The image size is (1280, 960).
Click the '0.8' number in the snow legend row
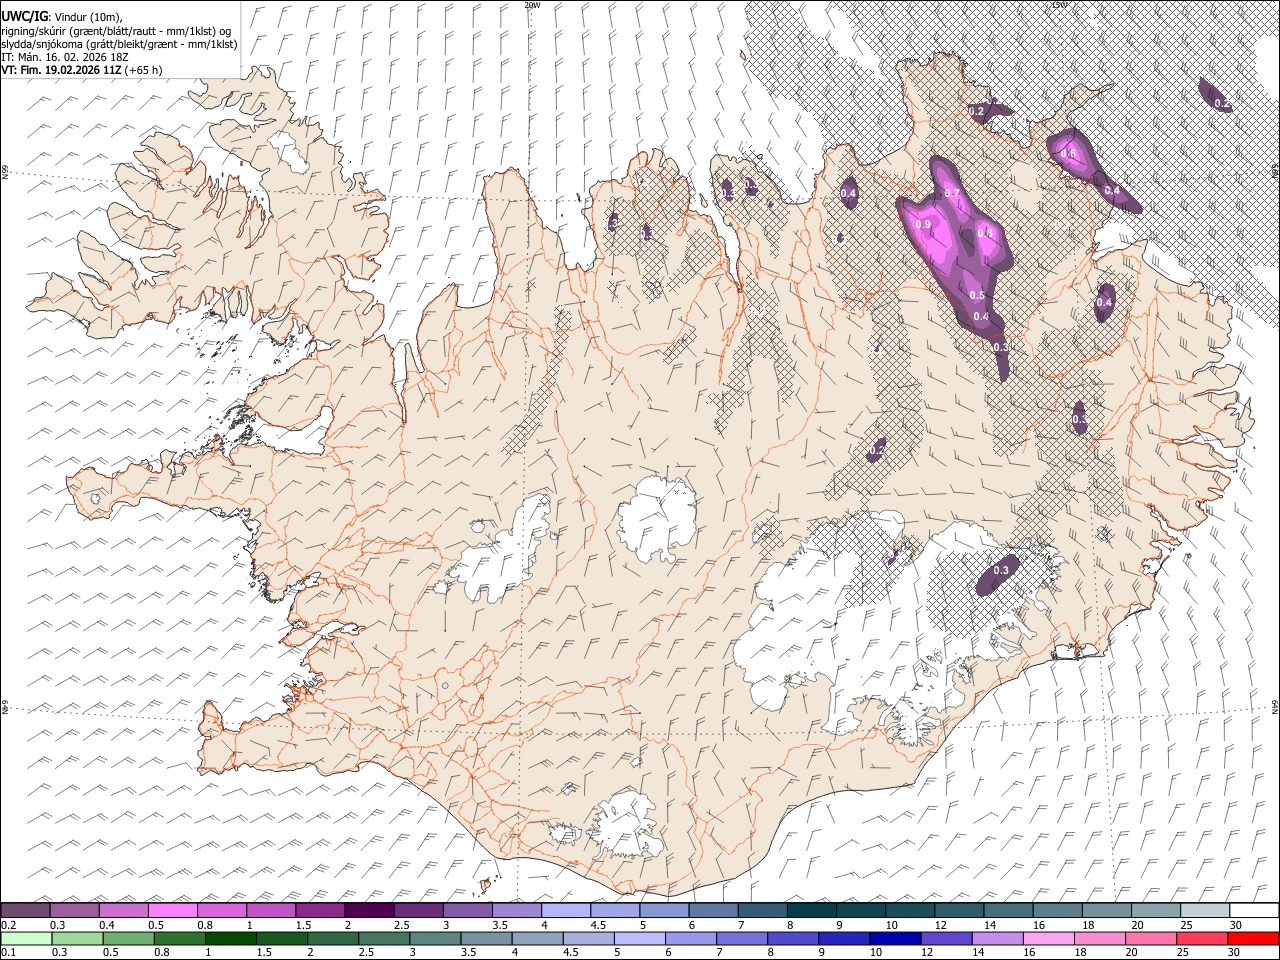pyautogui.click(x=207, y=925)
